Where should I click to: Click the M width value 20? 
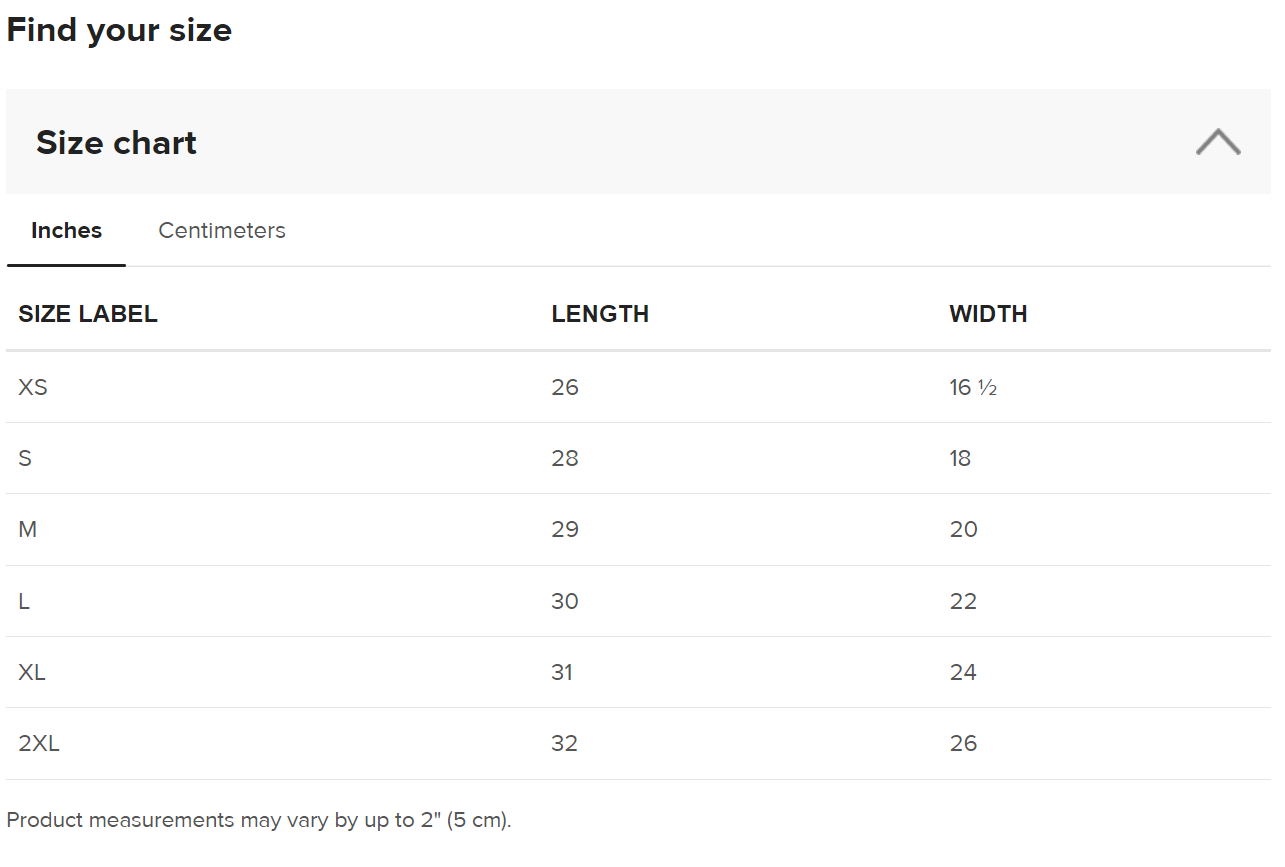(963, 529)
